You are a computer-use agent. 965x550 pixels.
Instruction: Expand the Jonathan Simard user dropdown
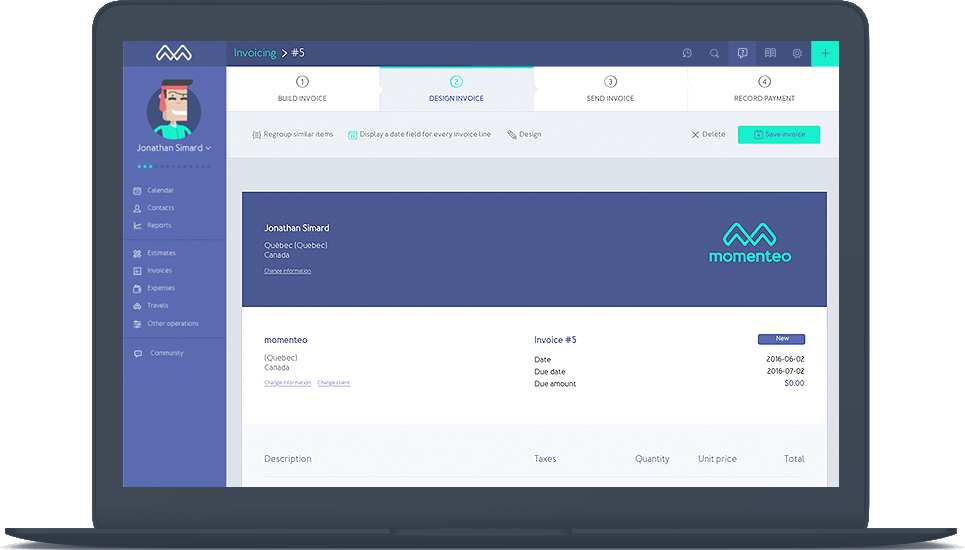pos(174,148)
